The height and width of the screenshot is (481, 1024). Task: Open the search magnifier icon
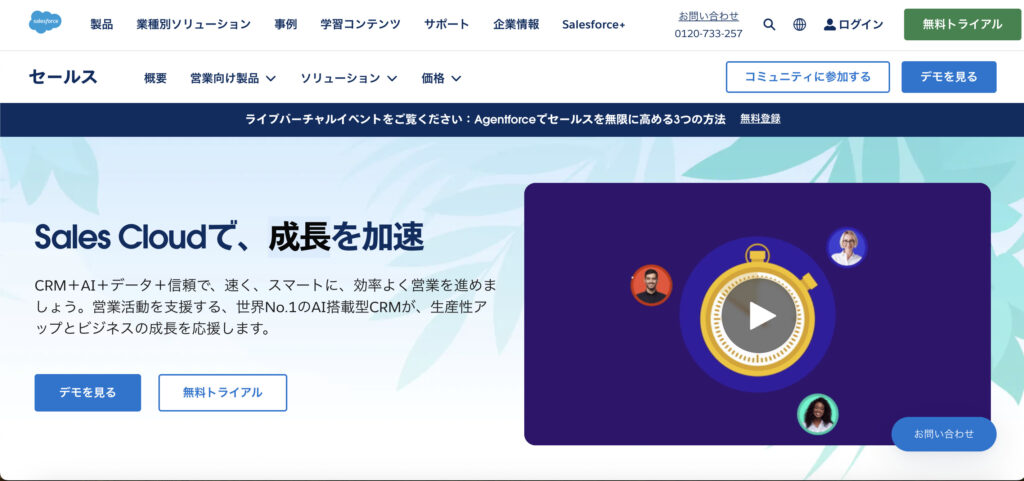(769, 24)
